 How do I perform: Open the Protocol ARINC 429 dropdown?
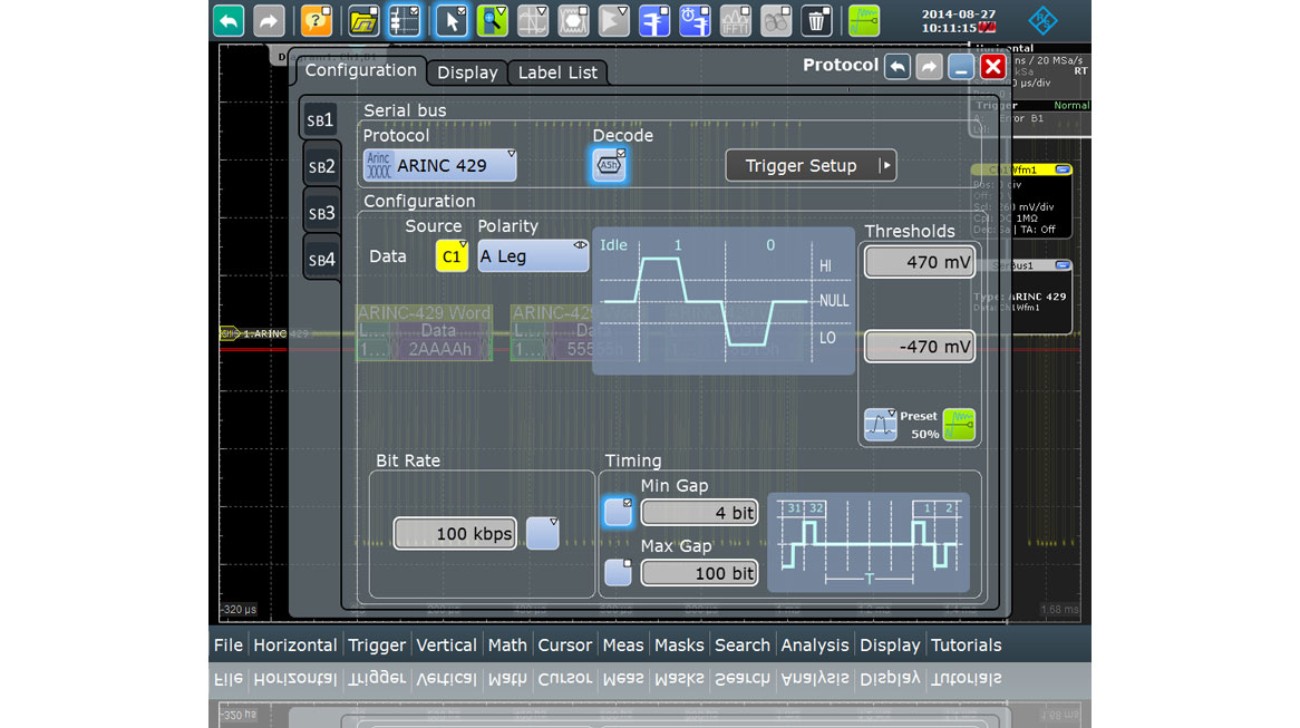(x=440, y=165)
